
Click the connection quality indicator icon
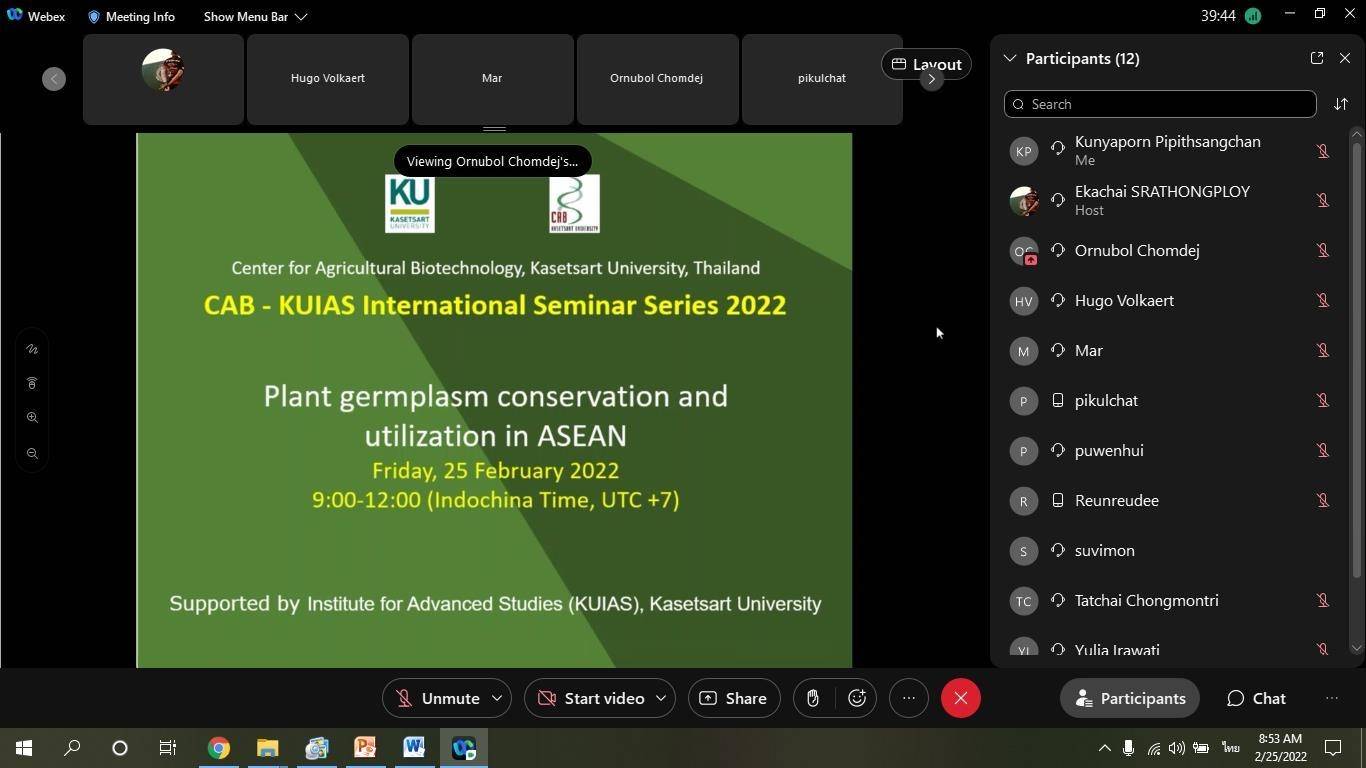(x=1253, y=15)
